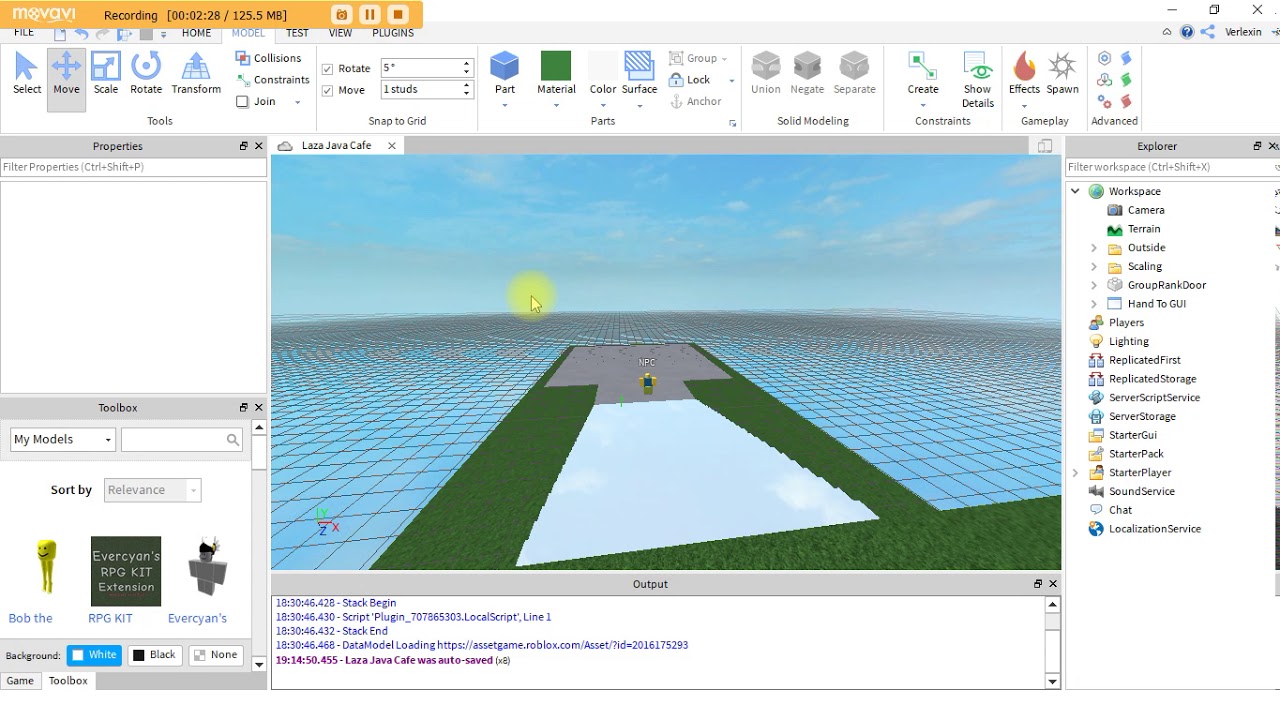Viewport: 1280px width, 720px height.
Task: Click the Lock tool
Action: click(690, 80)
